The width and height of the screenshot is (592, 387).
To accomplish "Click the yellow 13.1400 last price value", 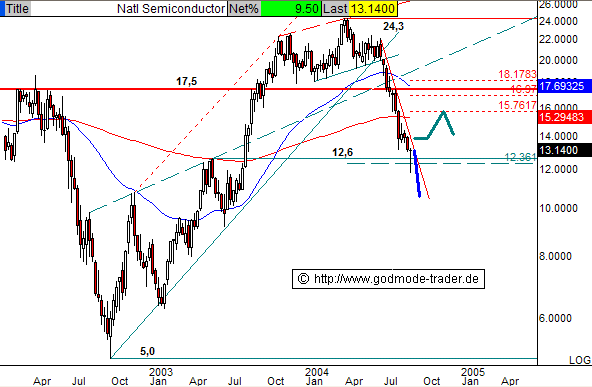I will point(373,8).
